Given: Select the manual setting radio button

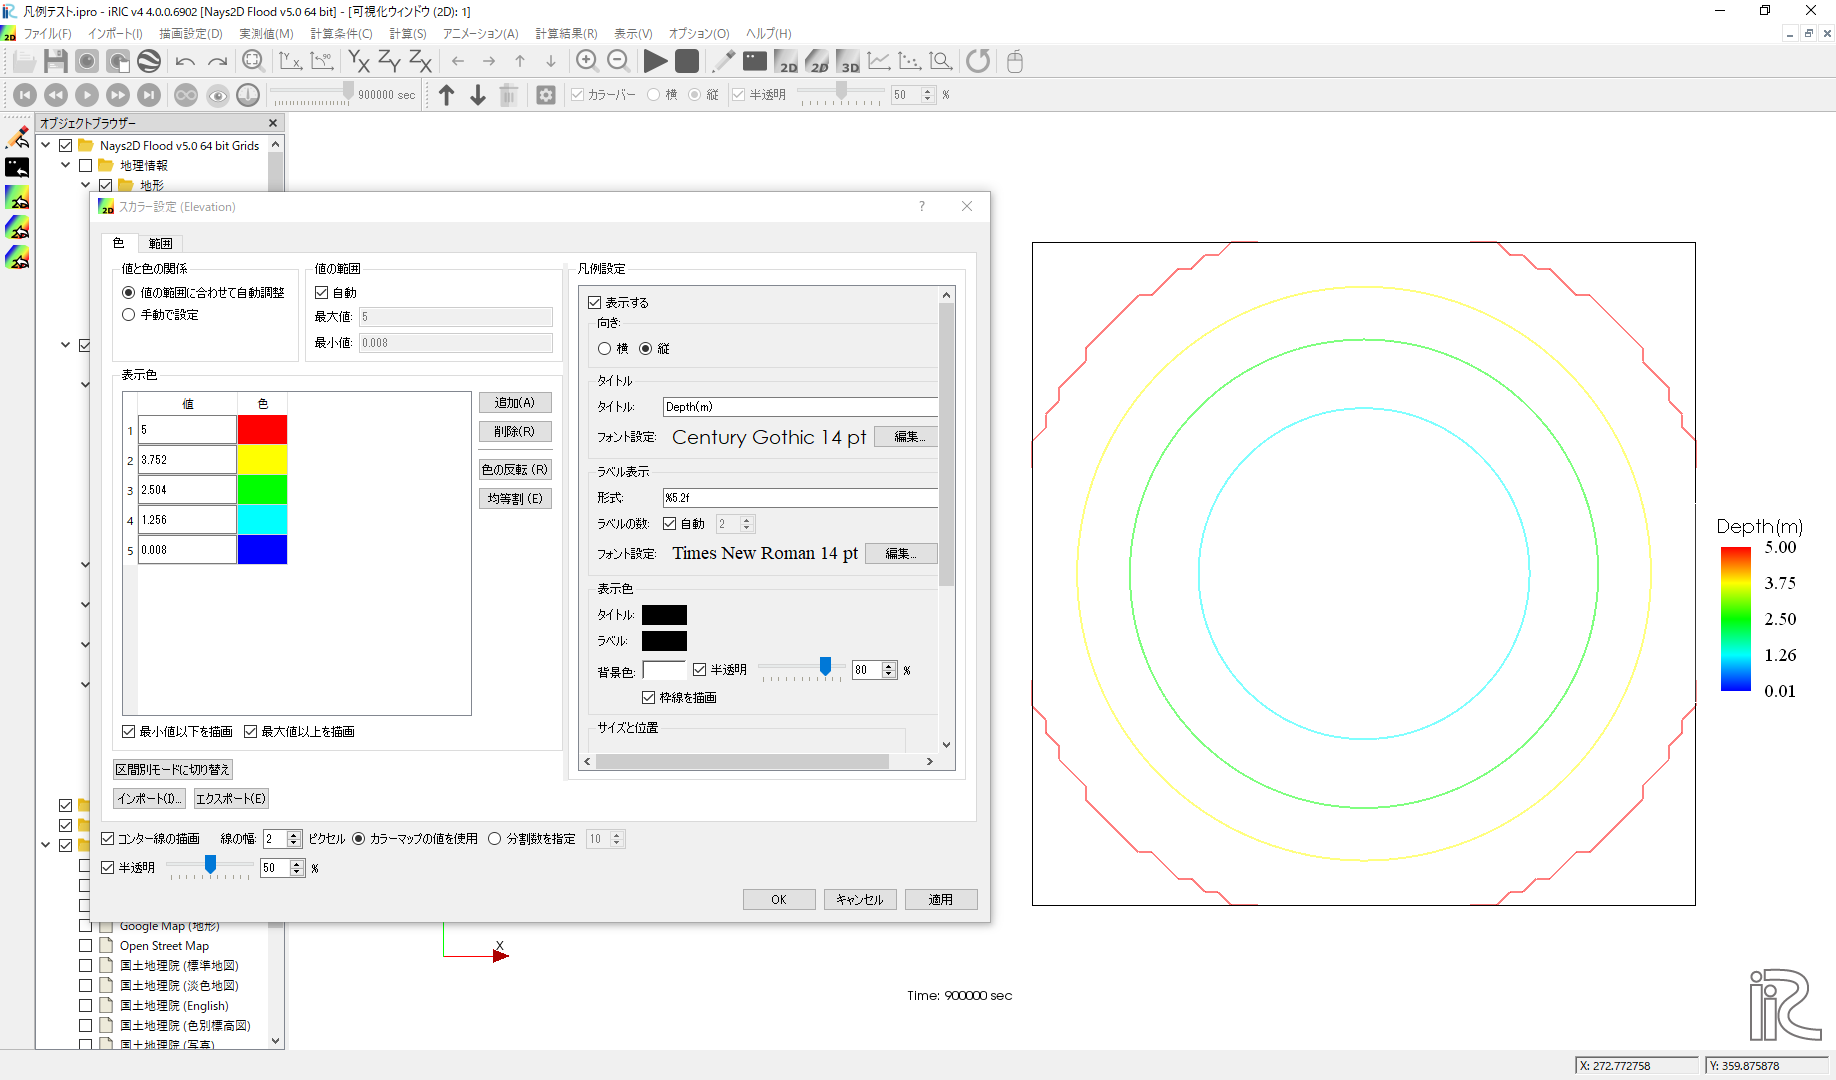Looking at the screenshot, I should [129, 315].
